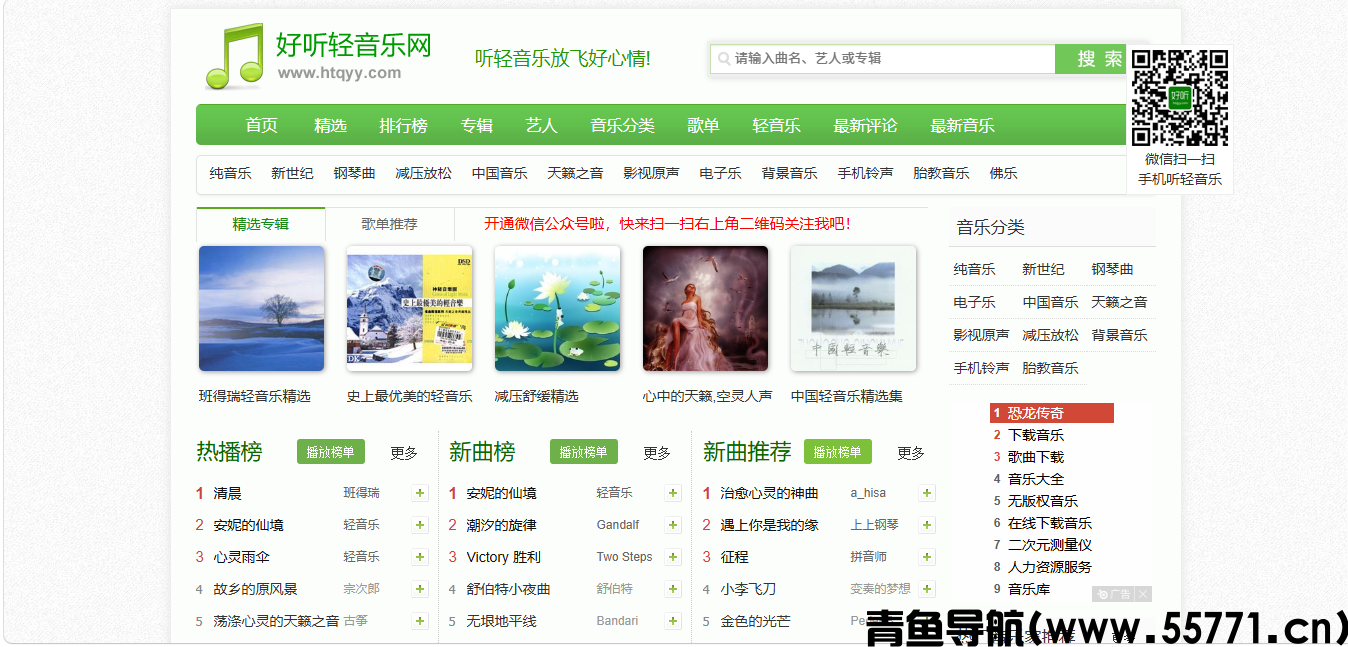
Task: Open 音乐分类 in the green navigation bar
Action: [622, 125]
